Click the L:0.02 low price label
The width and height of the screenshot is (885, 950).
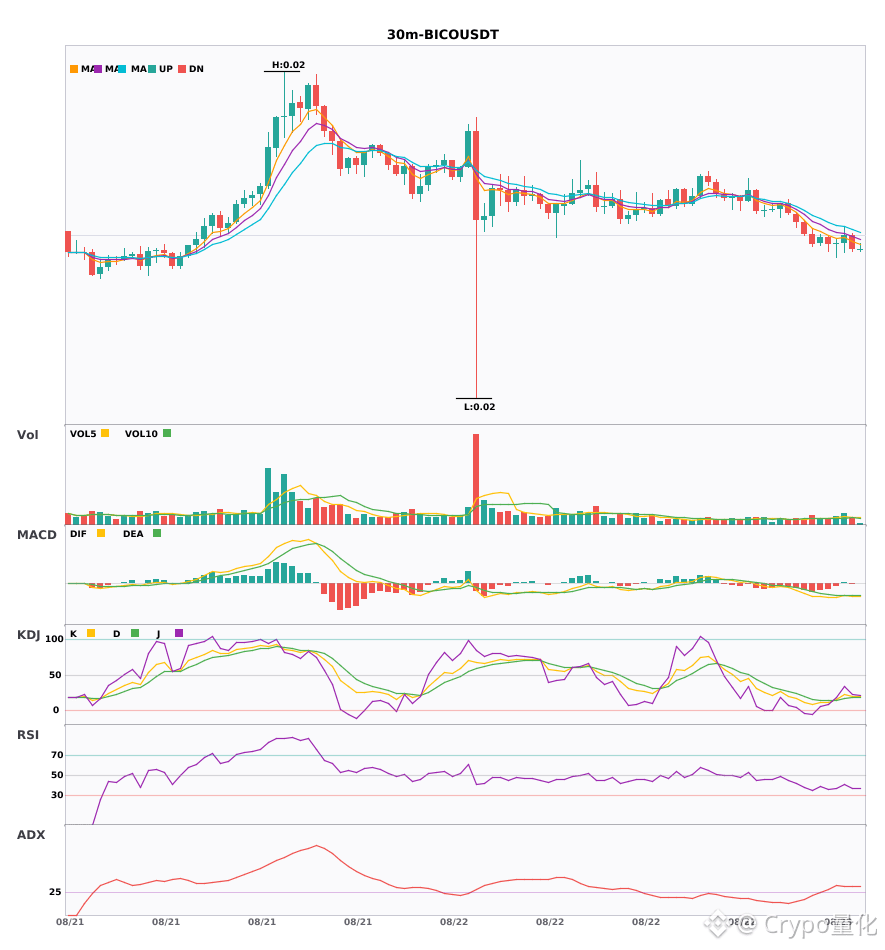[480, 407]
